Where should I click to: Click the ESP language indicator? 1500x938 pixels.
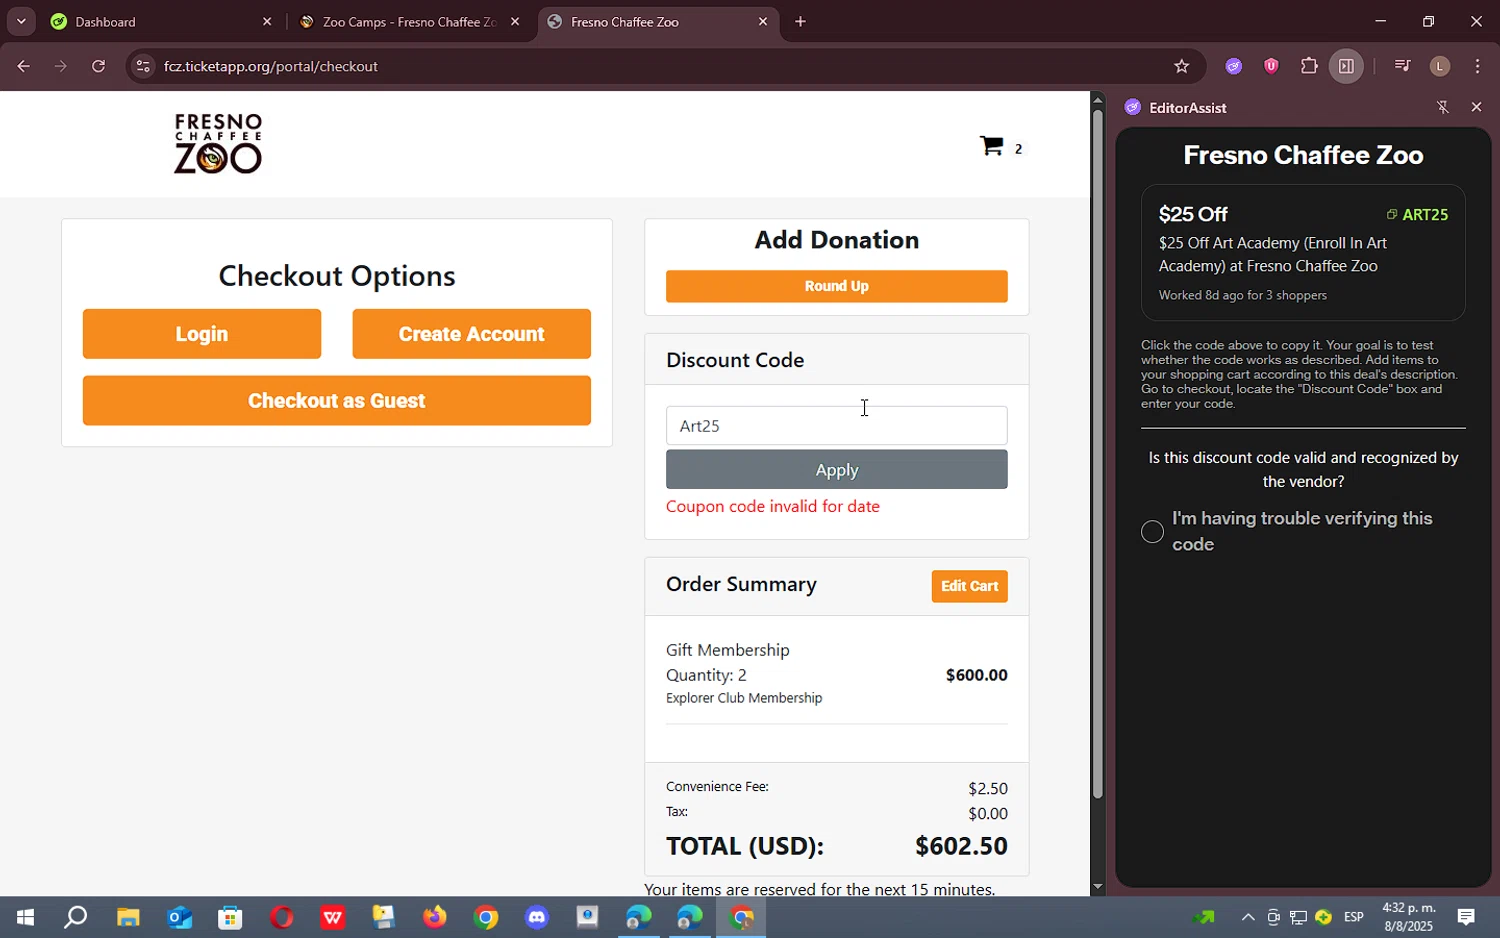(x=1353, y=917)
